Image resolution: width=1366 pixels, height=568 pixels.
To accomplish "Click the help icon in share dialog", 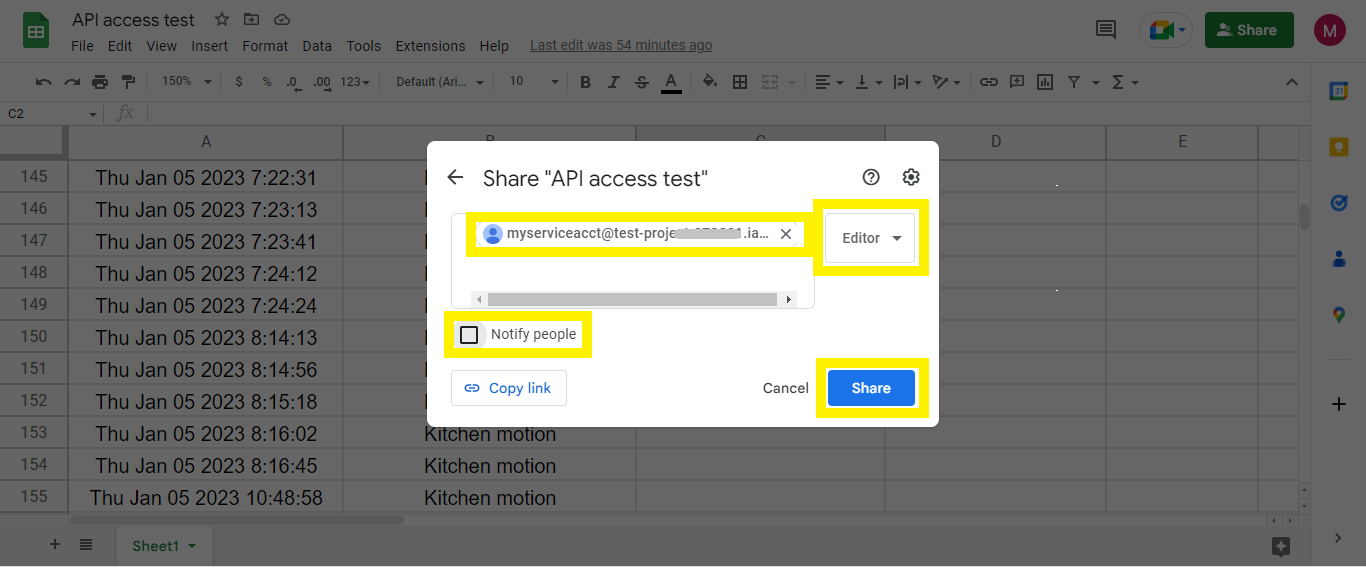I will [x=871, y=177].
